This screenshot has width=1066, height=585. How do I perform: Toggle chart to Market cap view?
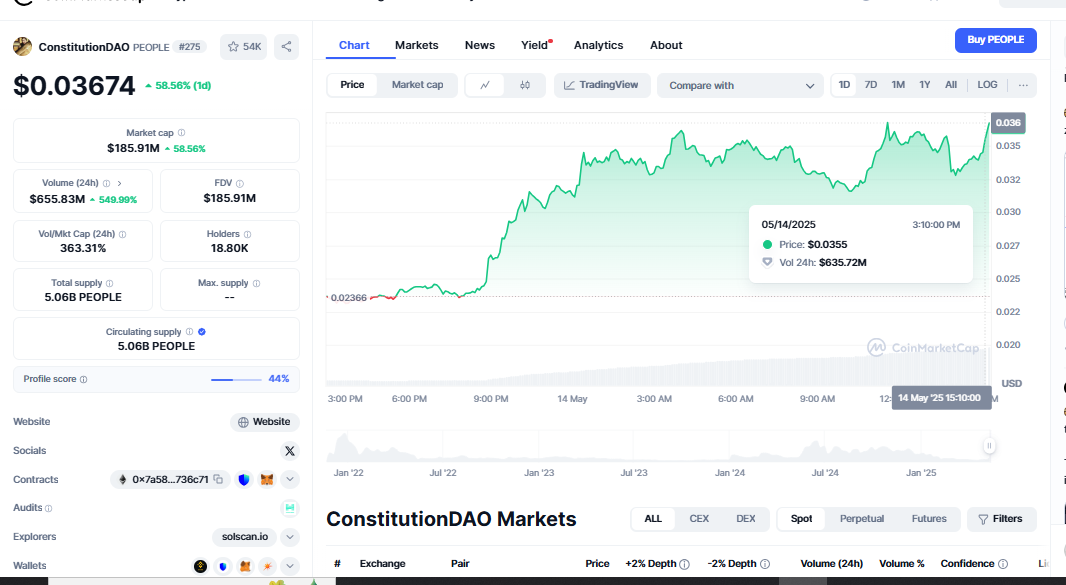click(x=417, y=85)
